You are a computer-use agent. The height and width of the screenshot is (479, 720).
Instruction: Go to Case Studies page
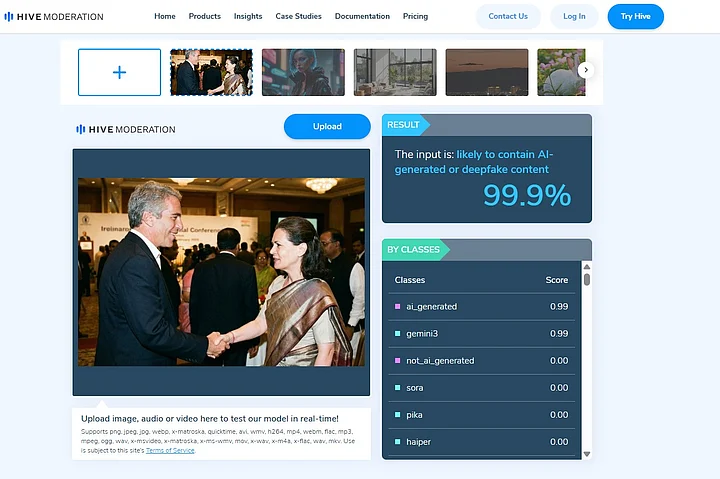pyautogui.click(x=298, y=16)
